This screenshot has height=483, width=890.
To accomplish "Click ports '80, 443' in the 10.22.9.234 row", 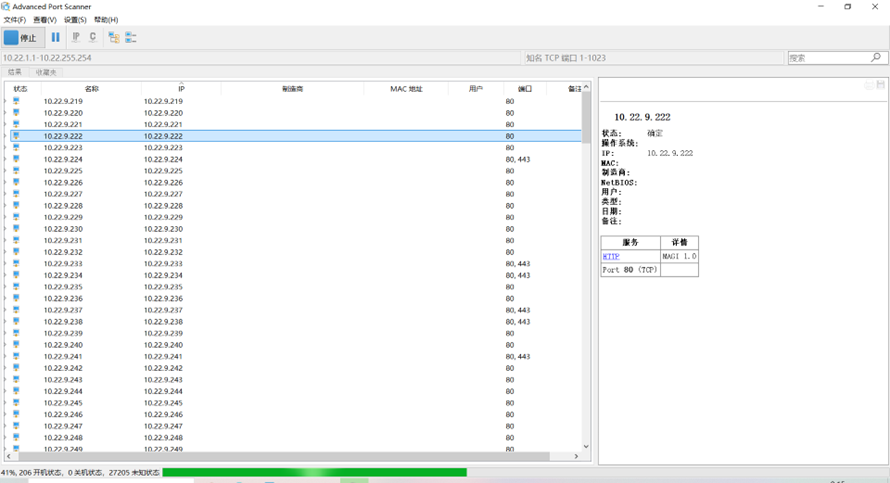I will click(518, 275).
